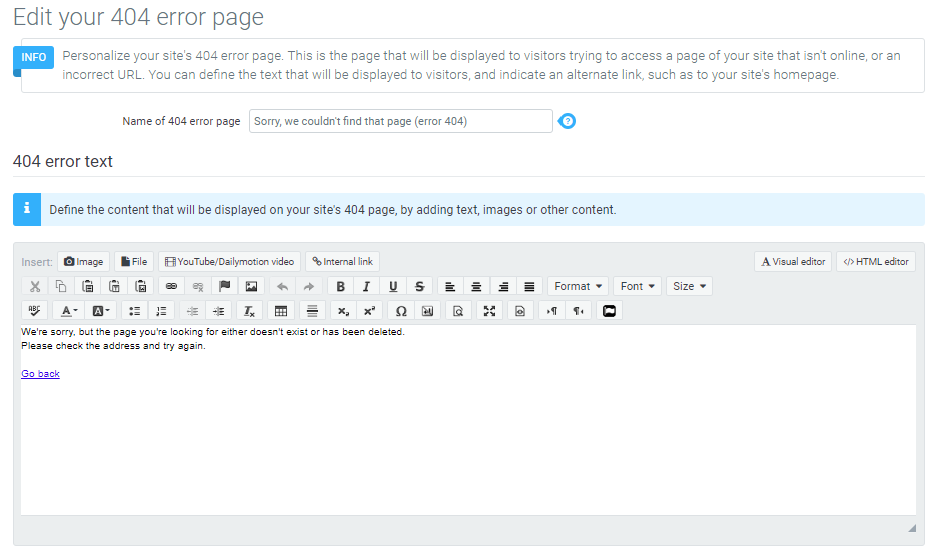Switch to the Visual editor
This screenshot has width=938, height=556.
tap(793, 262)
